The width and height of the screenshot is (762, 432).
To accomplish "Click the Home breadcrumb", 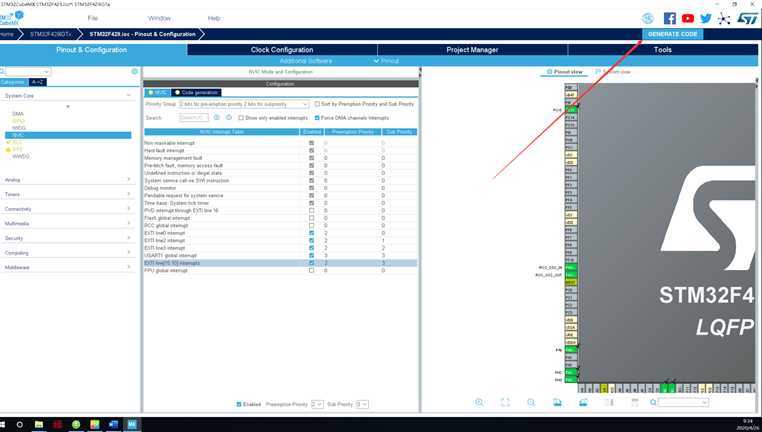I will (7, 34).
